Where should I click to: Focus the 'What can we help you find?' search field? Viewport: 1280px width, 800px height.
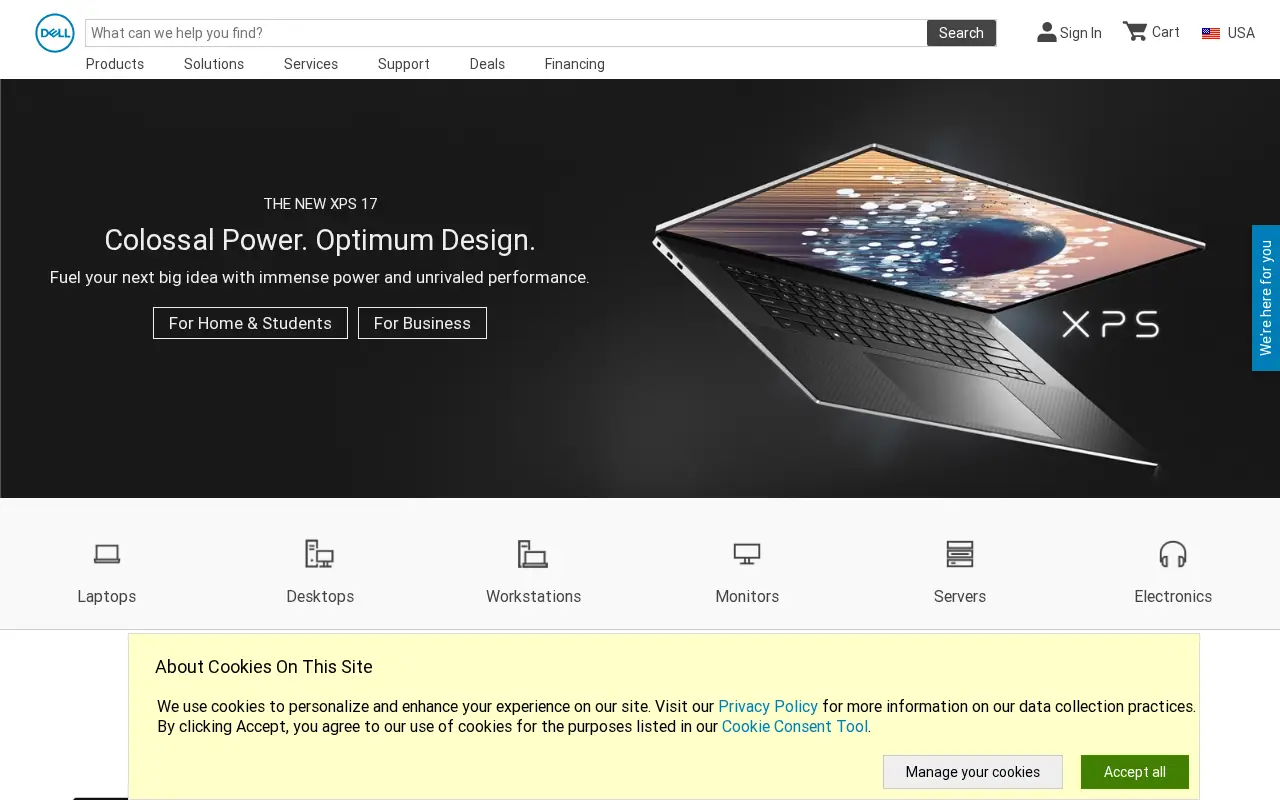tap(506, 33)
